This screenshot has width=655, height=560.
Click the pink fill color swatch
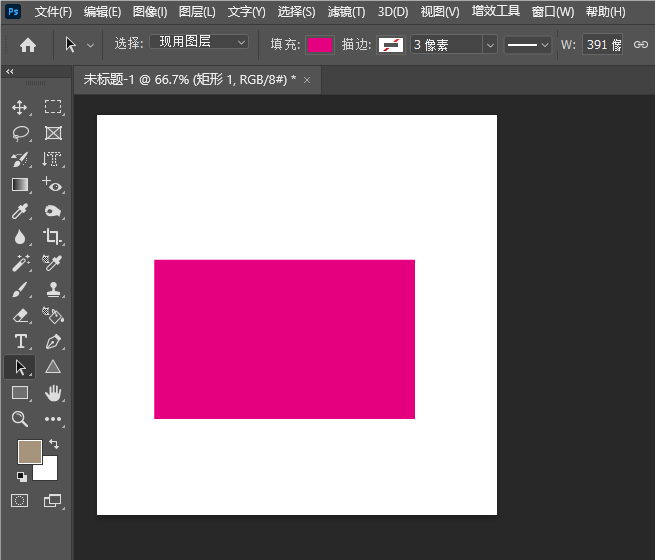320,45
